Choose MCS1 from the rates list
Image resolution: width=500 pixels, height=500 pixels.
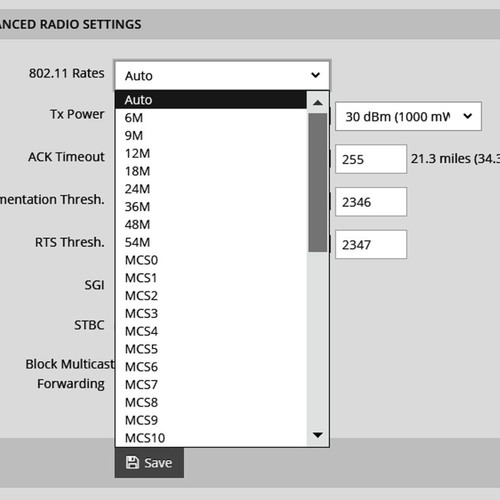[x=211, y=278]
